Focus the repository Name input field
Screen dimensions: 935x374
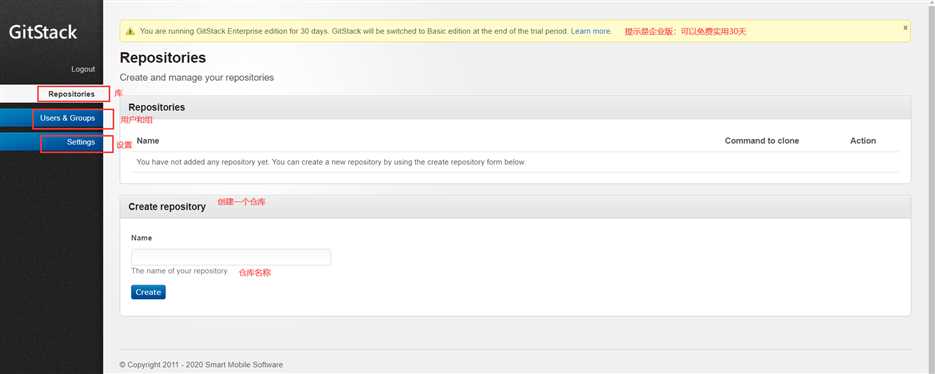pyautogui.click(x=231, y=257)
